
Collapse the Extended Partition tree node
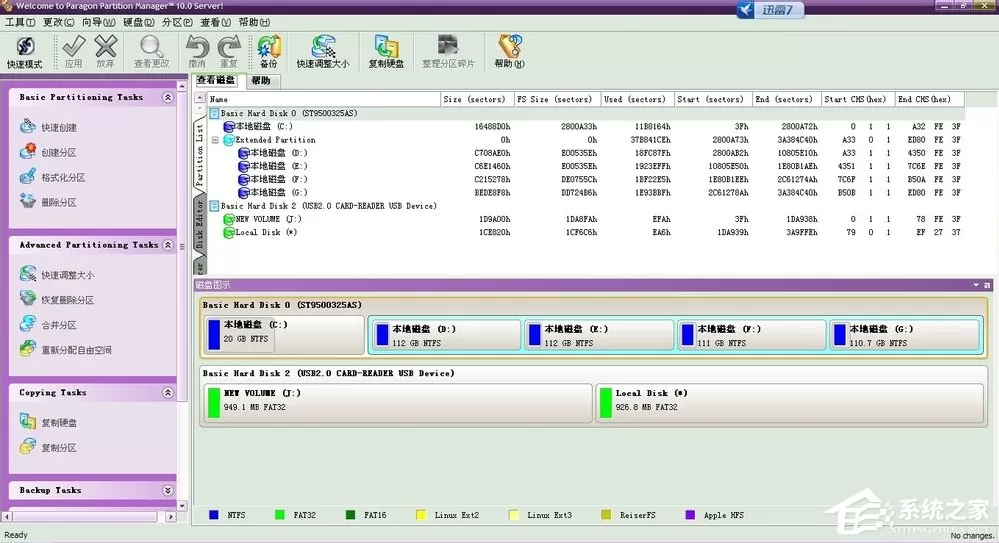point(215,140)
